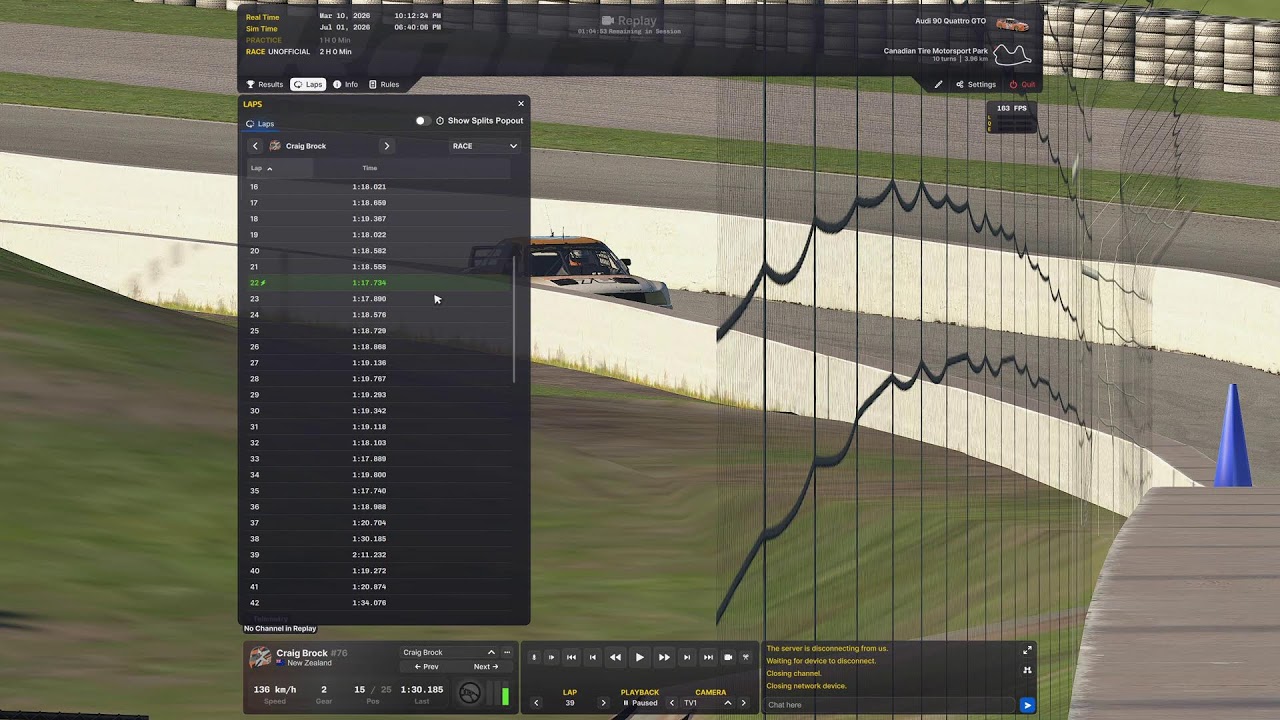
Task: Go to previous replay lap
Action: coord(536,703)
